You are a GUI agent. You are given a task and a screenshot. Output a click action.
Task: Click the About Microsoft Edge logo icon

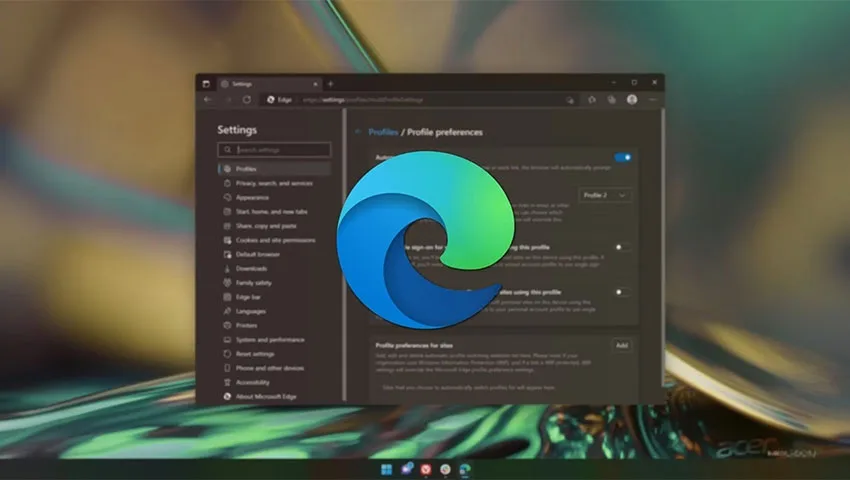point(227,396)
